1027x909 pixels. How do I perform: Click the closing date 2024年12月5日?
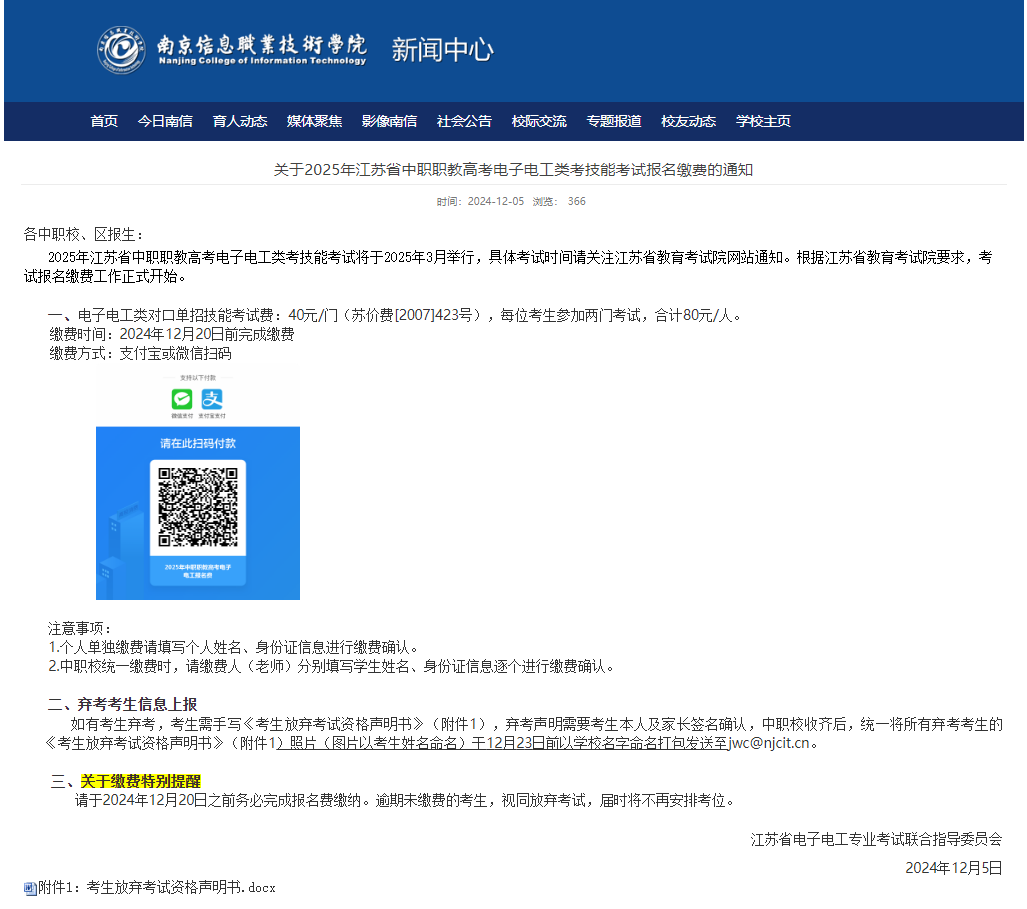coord(954,868)
